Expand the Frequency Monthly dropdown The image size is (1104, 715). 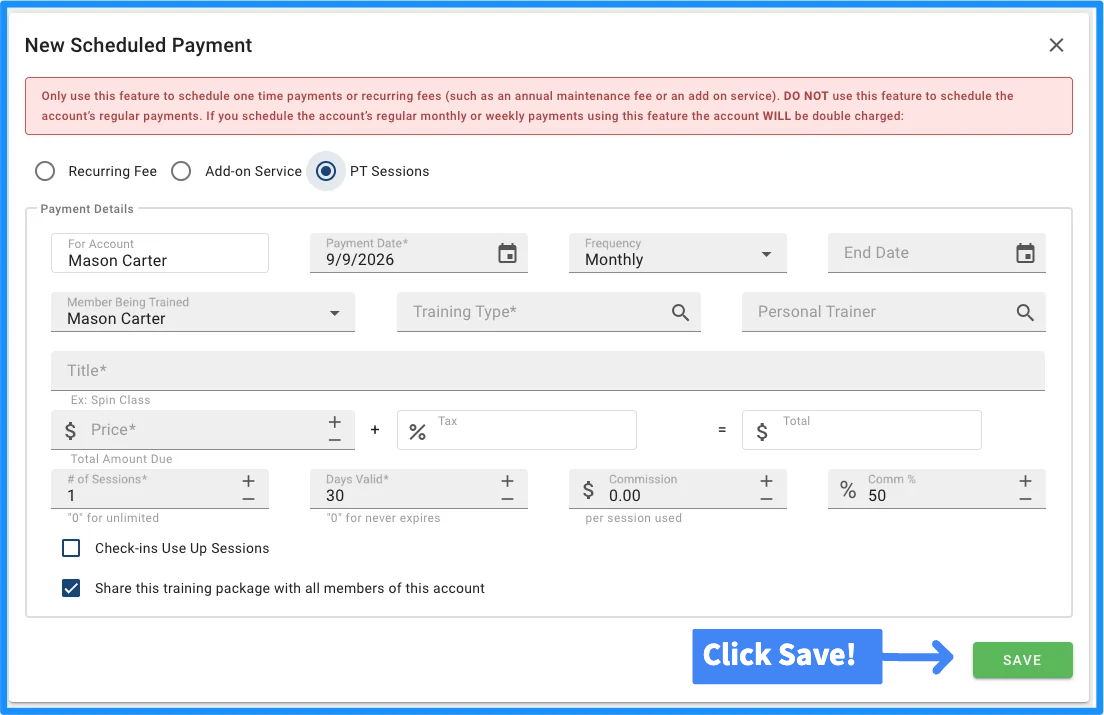[677, 253]
